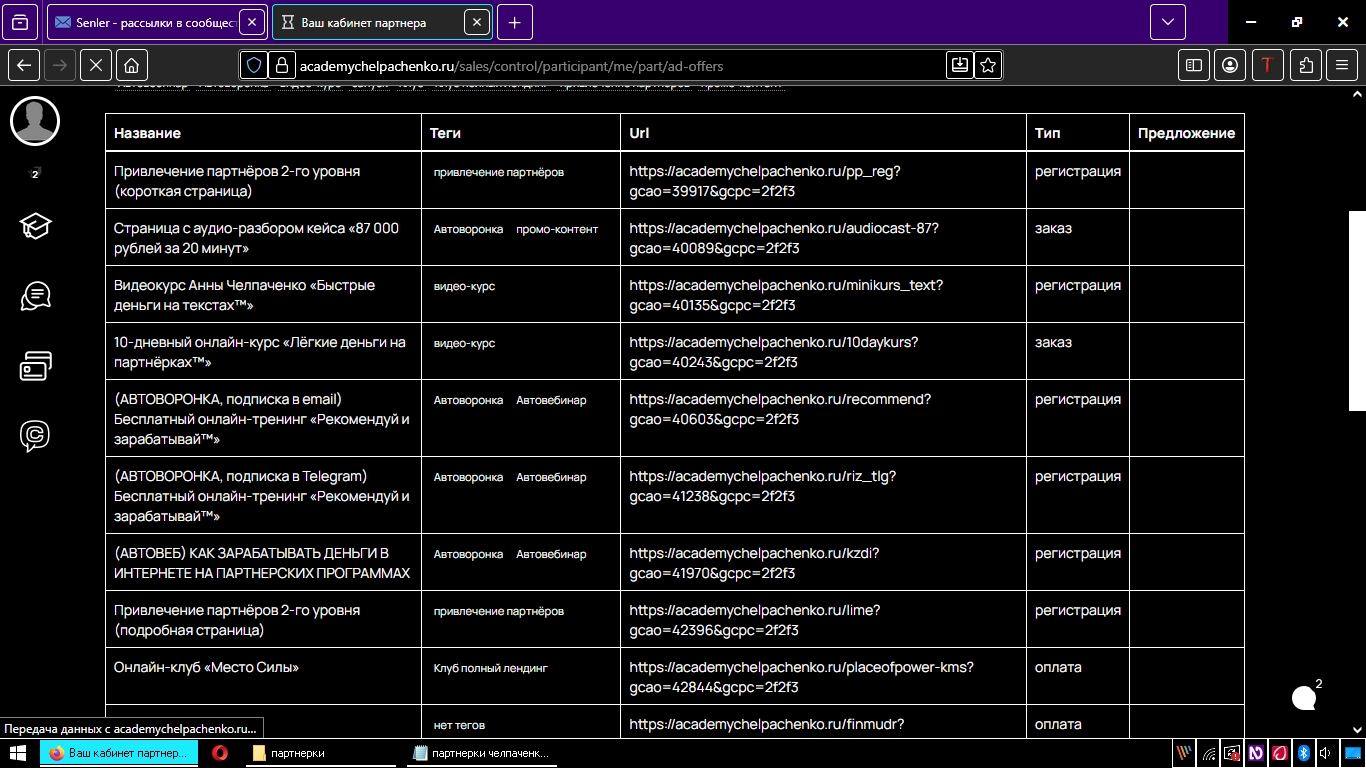
Task: Expand the list all tabs dropdown
Action: pos(1167,22)
